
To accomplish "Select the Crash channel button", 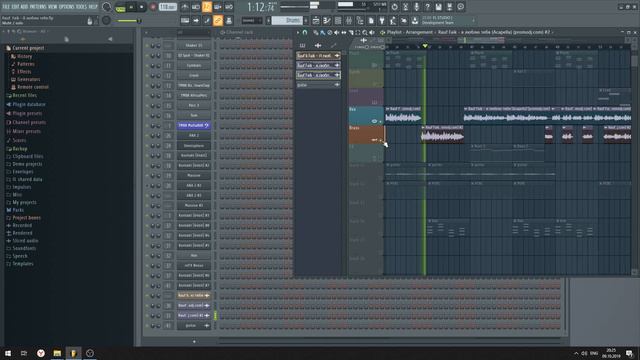I will point(194,76).
